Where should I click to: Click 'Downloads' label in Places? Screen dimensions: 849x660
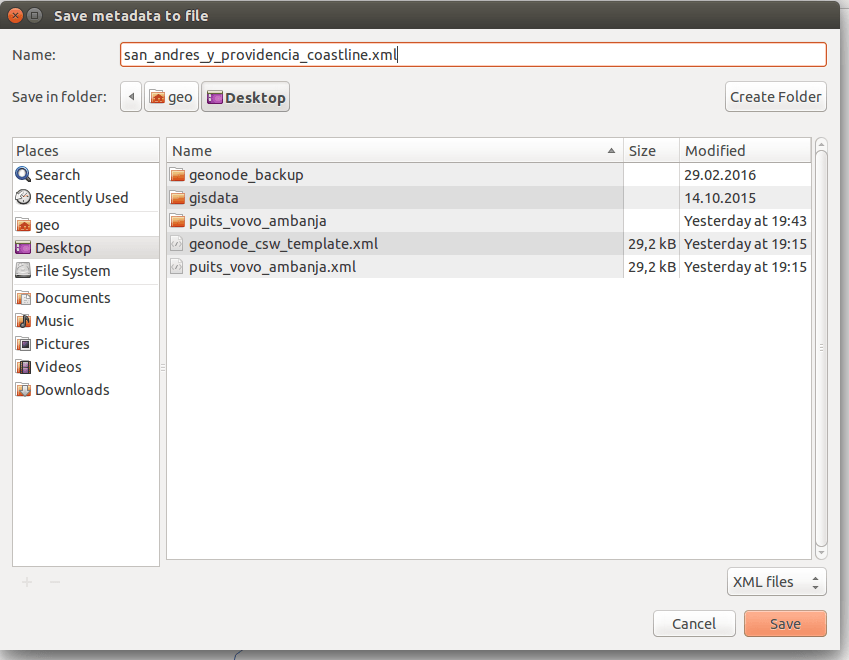pos(72,390)
